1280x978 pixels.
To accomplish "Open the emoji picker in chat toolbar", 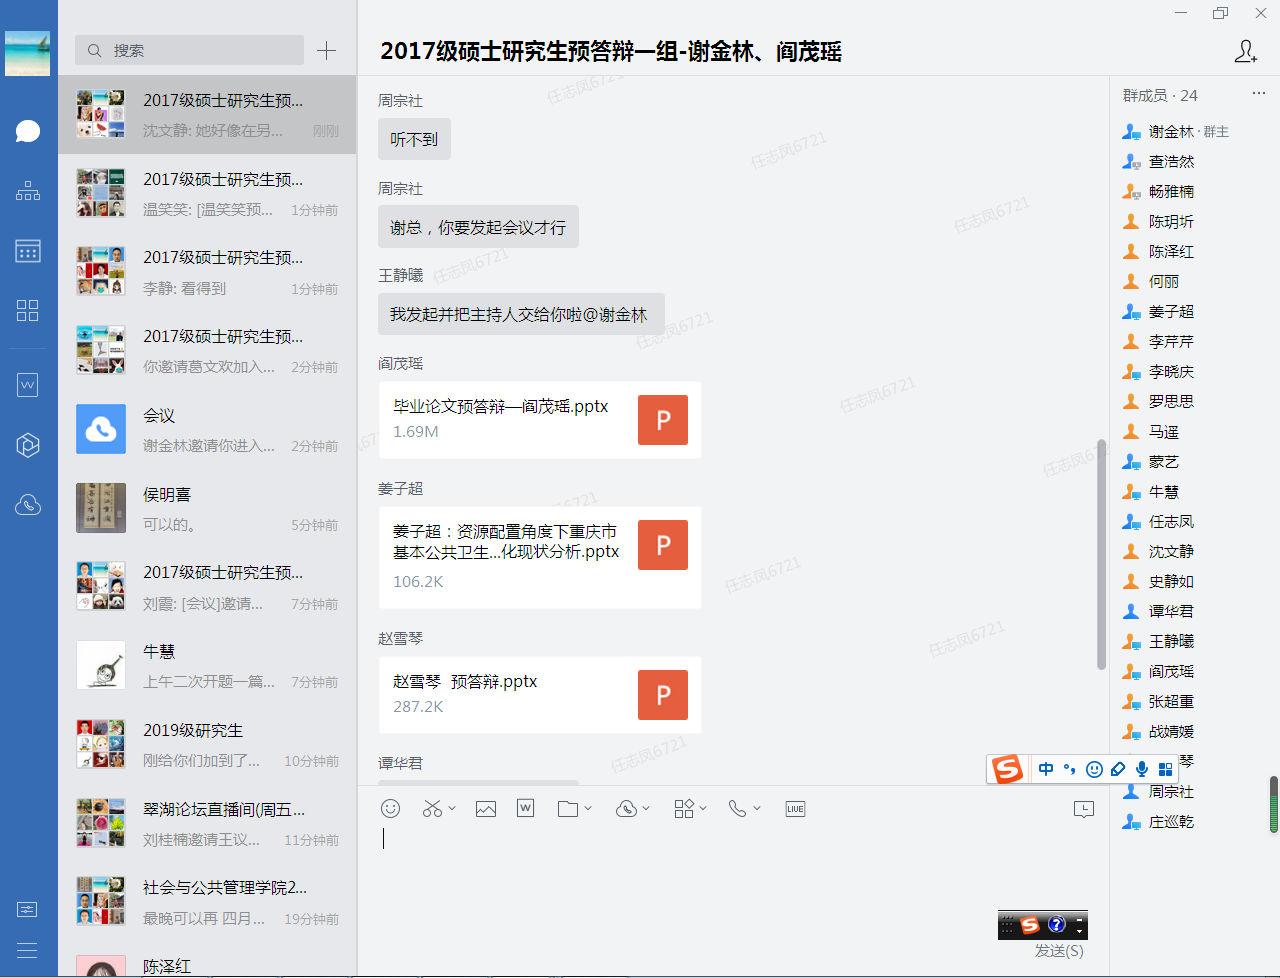I will [391, 808].
